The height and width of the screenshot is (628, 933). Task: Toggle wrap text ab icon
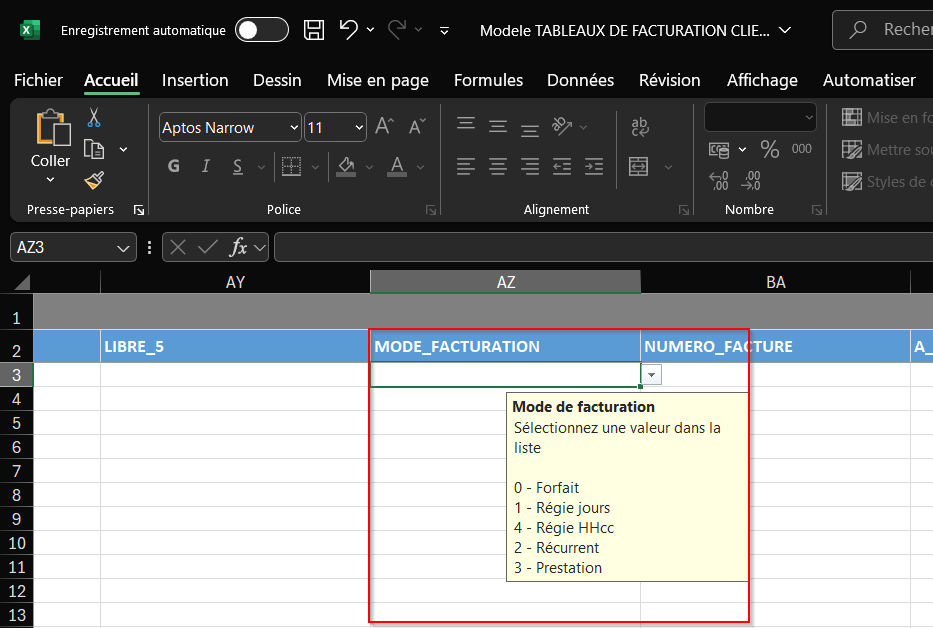tap(639, 126)
